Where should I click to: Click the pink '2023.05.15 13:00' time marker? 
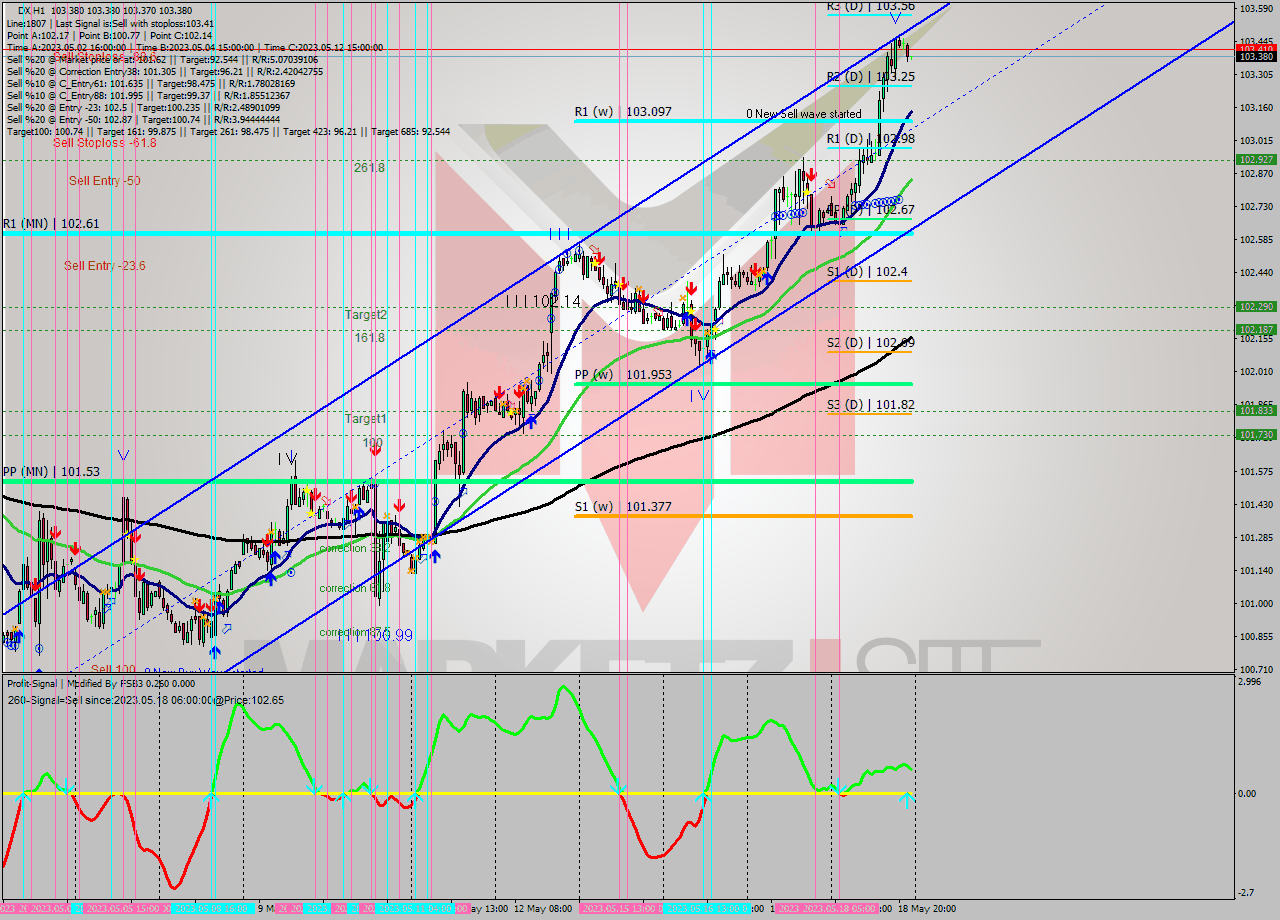click(x=619, y=909)
